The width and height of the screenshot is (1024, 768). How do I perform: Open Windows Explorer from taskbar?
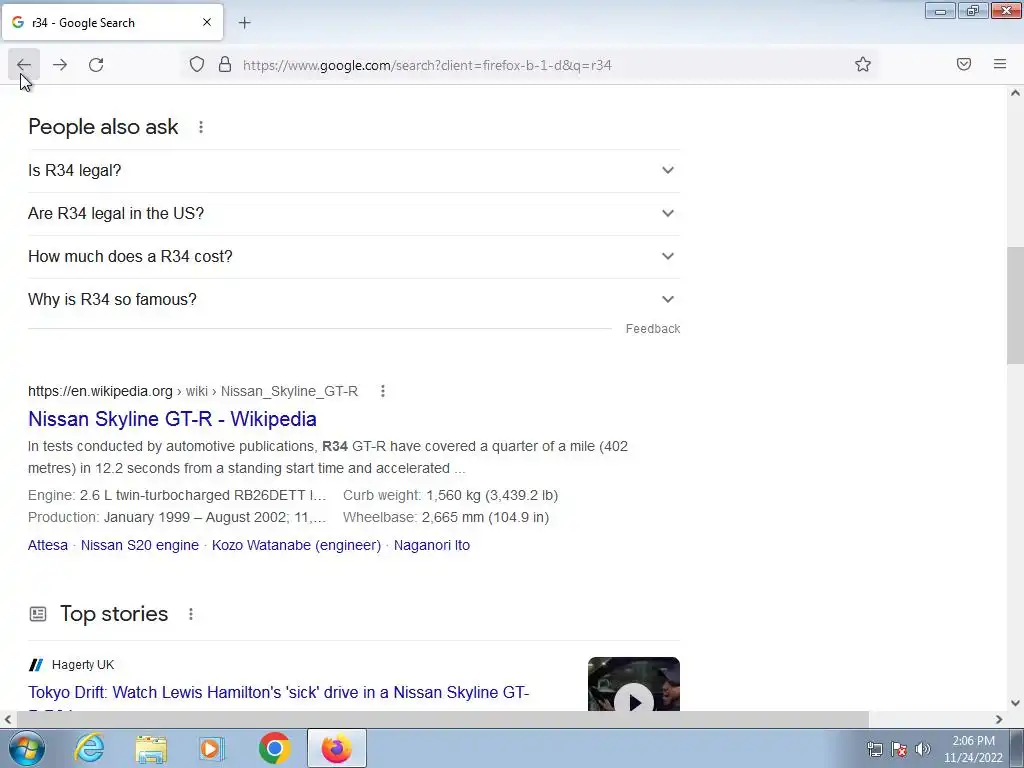pos(151,748)
